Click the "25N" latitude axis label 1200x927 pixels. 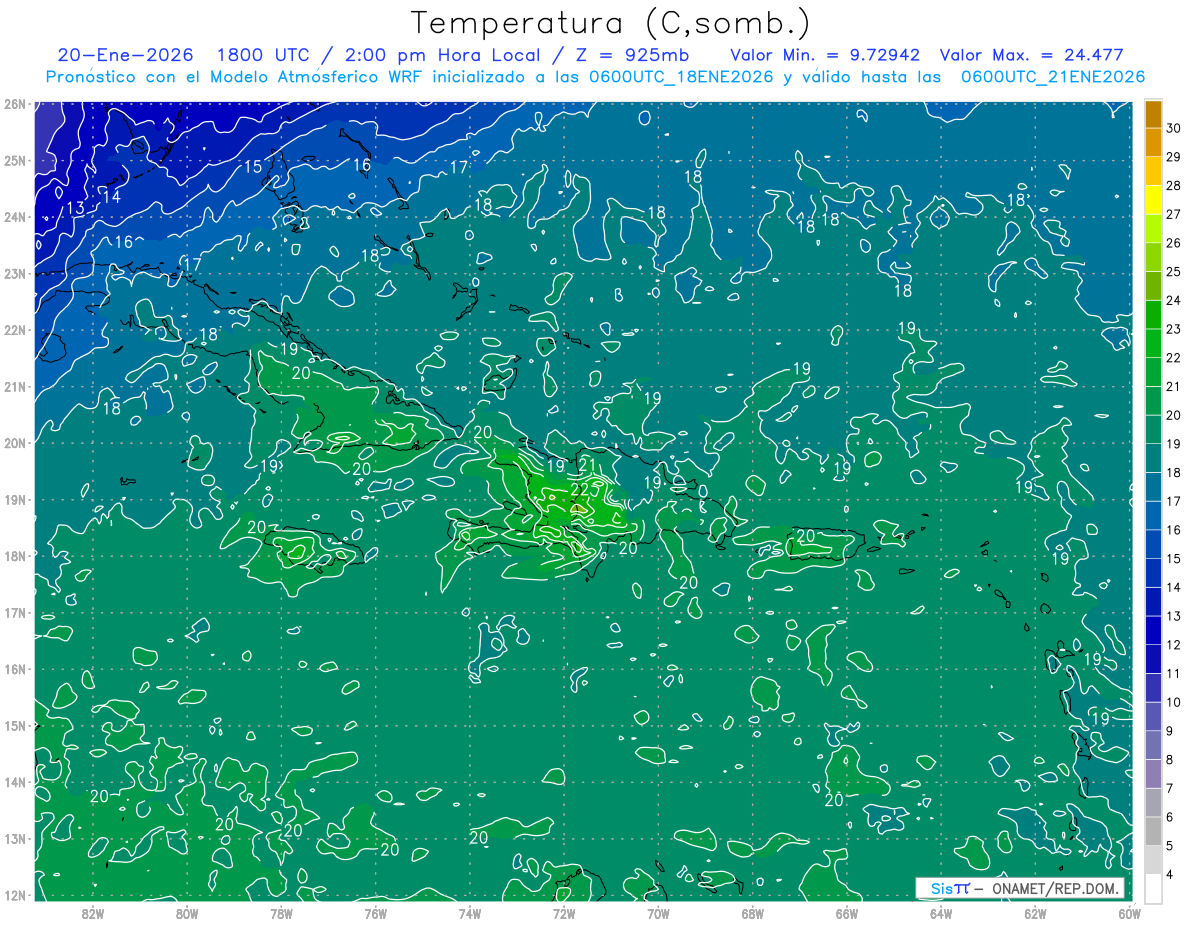[14, 160]
